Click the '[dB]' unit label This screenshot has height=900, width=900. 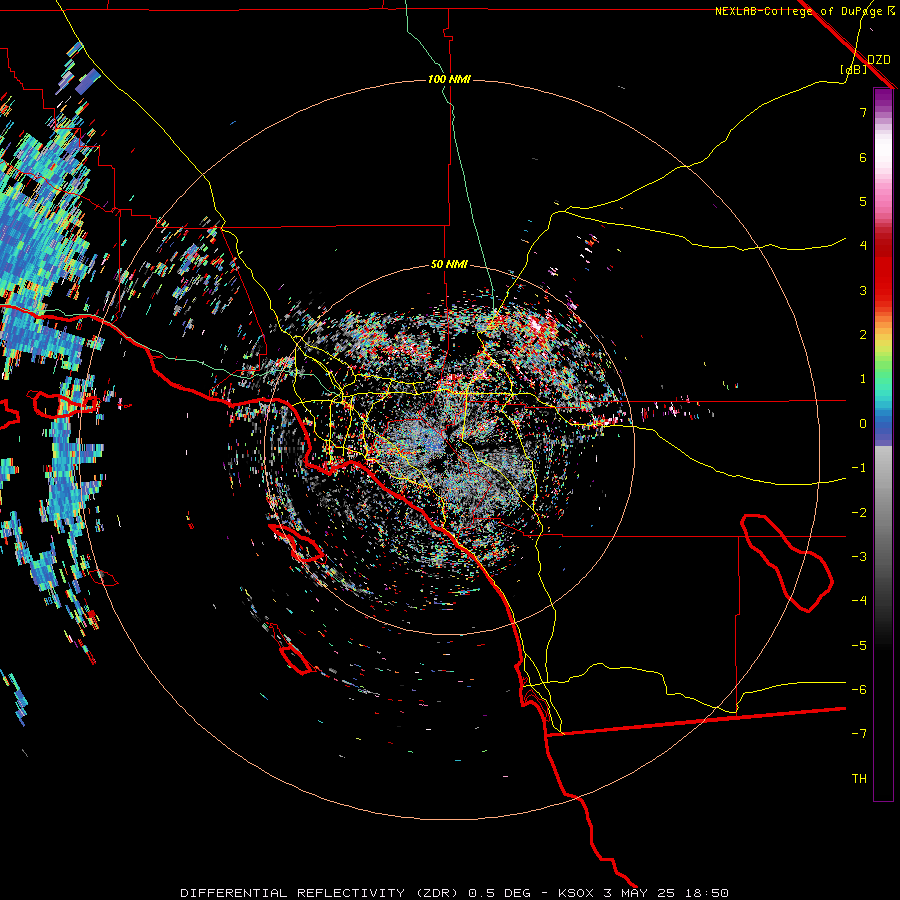click(x=854, y=69)
